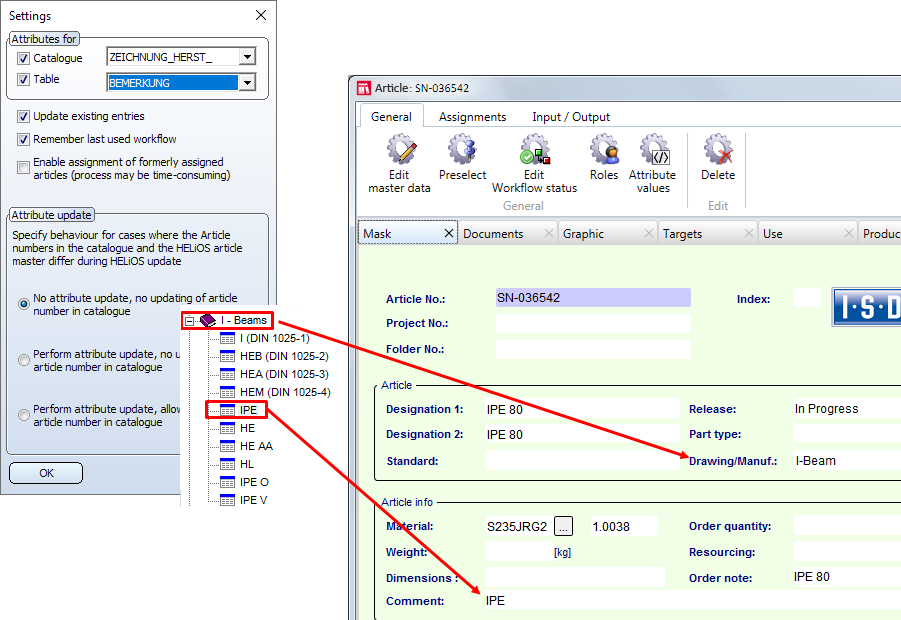
Task: Select the IPE O tree entry
Action: click(254, 482)
